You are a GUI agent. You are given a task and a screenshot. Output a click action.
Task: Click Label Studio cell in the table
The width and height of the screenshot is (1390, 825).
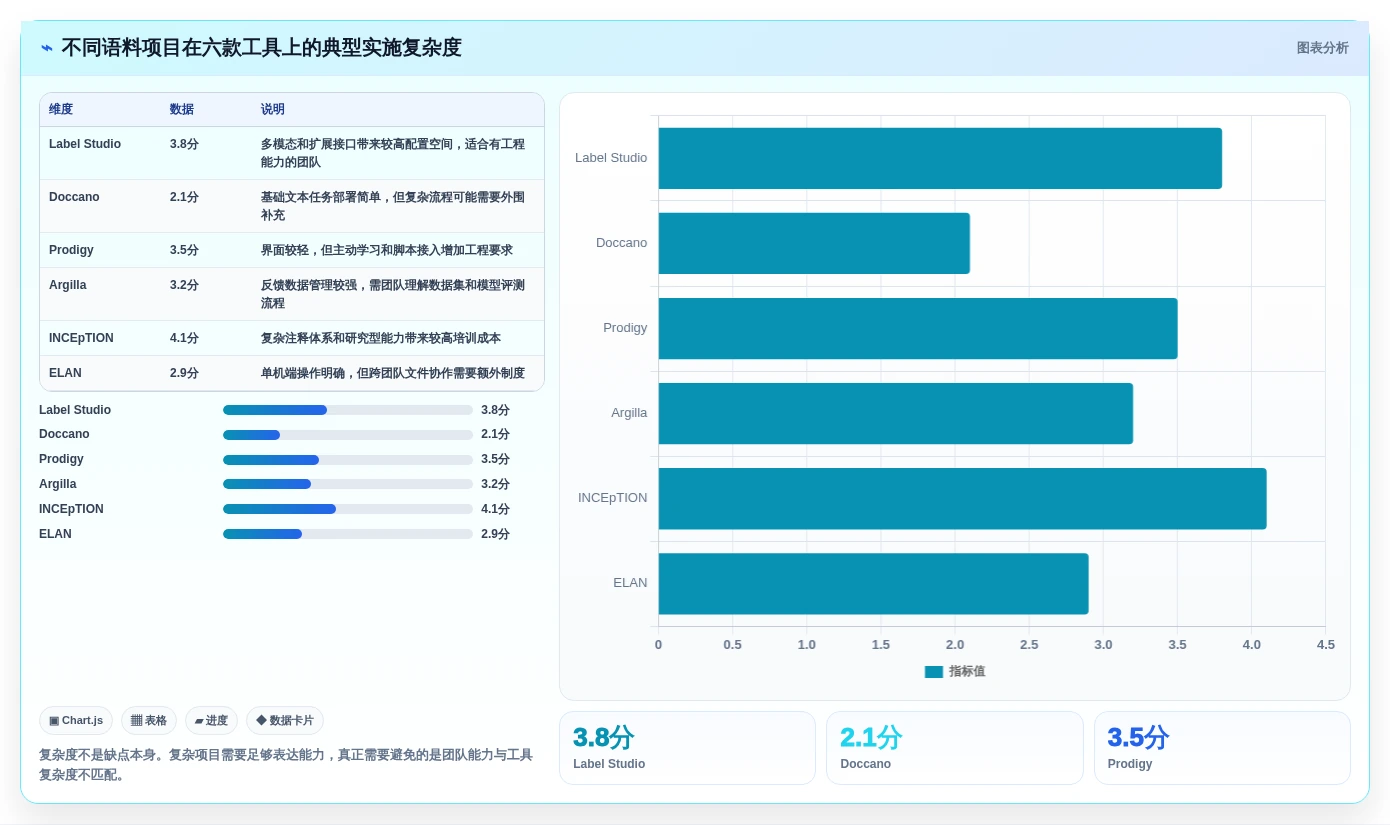[85, 144]
